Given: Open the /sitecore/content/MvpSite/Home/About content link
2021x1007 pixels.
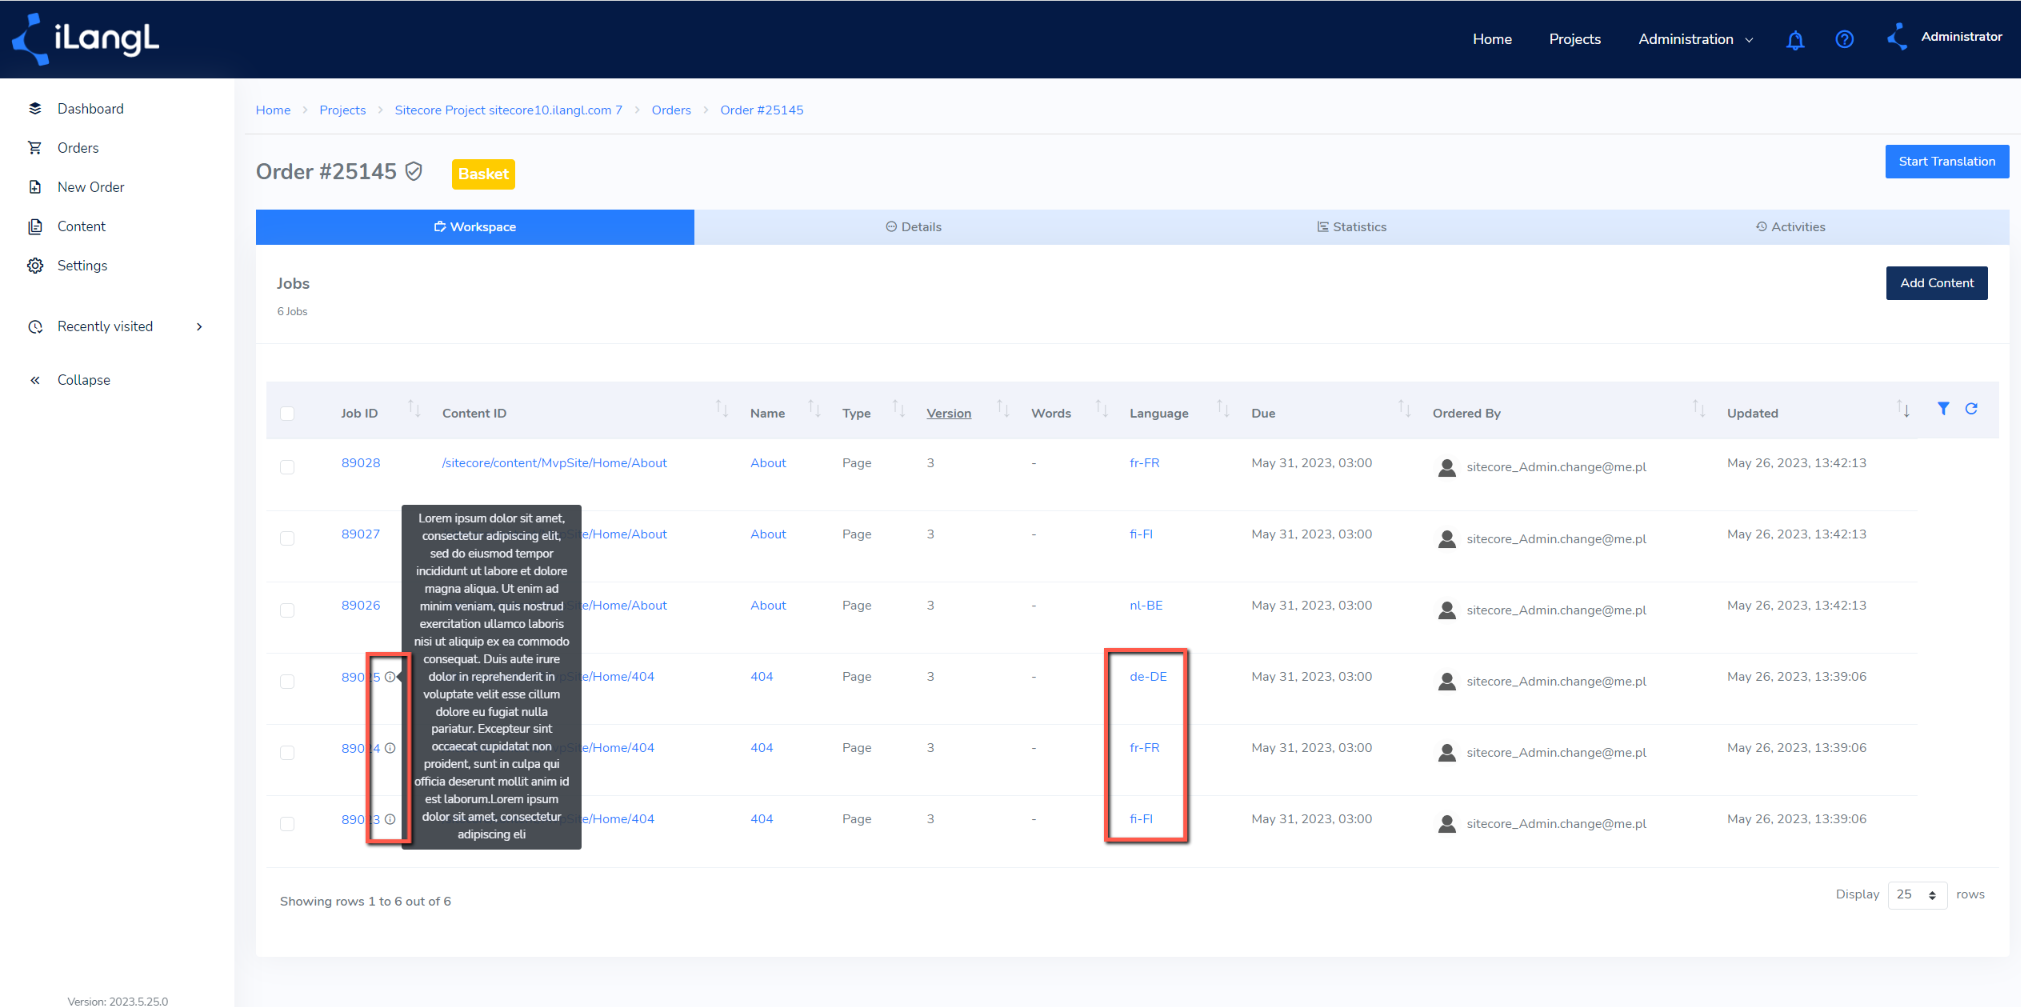Looking at the screenshot, I should coord(554,463).
